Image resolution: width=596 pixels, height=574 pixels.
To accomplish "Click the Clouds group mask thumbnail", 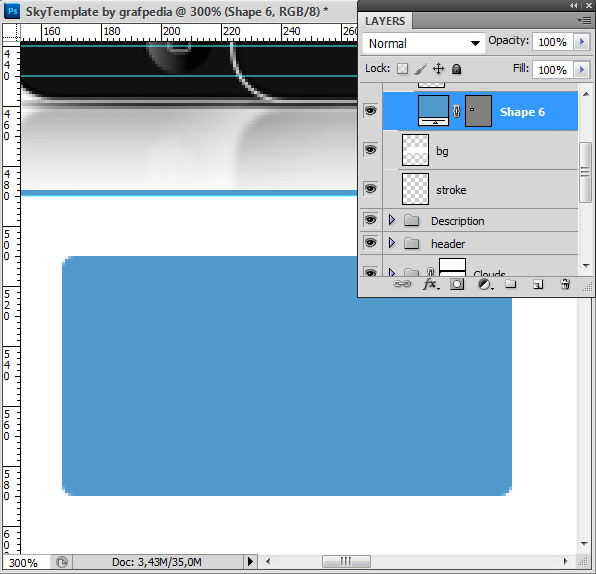I will [452, 267].
